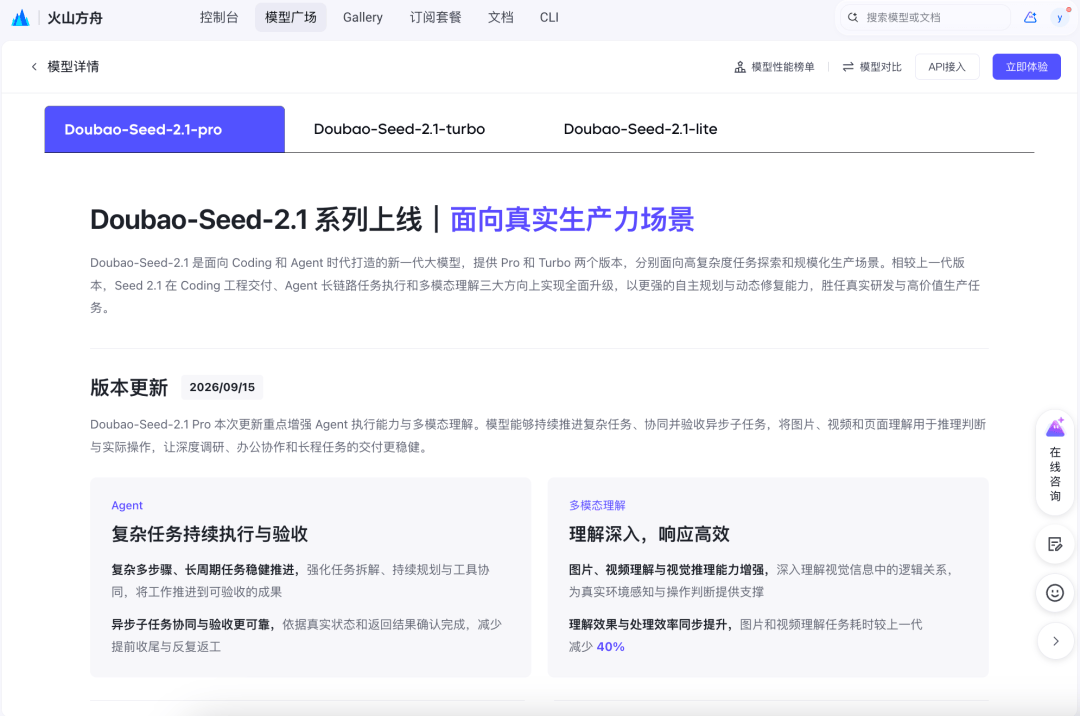
Task: Open 在线咨询 online consultation widget
Action: (x=1055, y=461)
